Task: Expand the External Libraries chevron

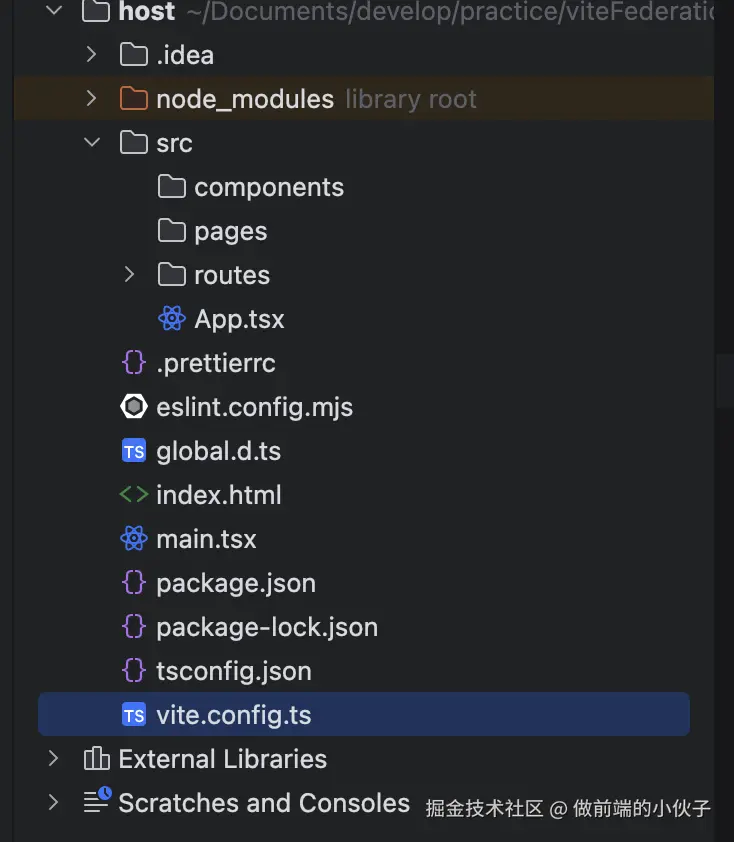Action: click(54, 759)
